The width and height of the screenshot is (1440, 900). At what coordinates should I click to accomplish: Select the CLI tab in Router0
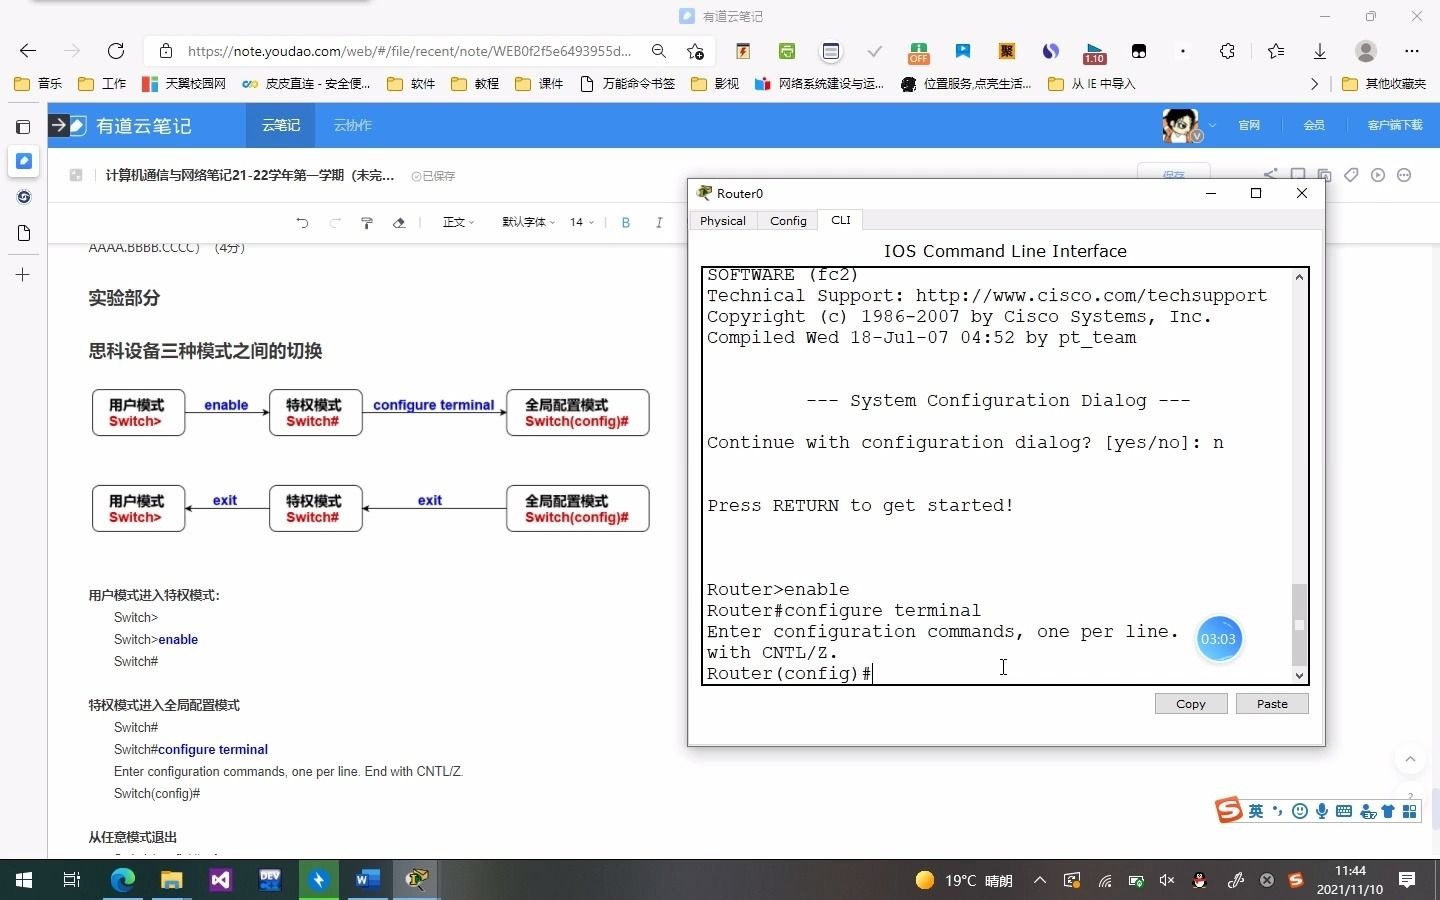point(841,220)
